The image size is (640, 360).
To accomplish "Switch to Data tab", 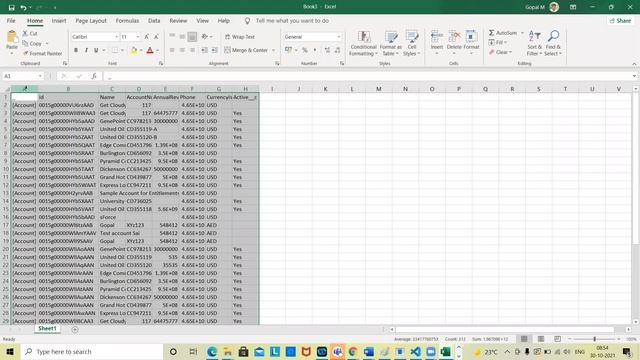I will coord(154,20).
